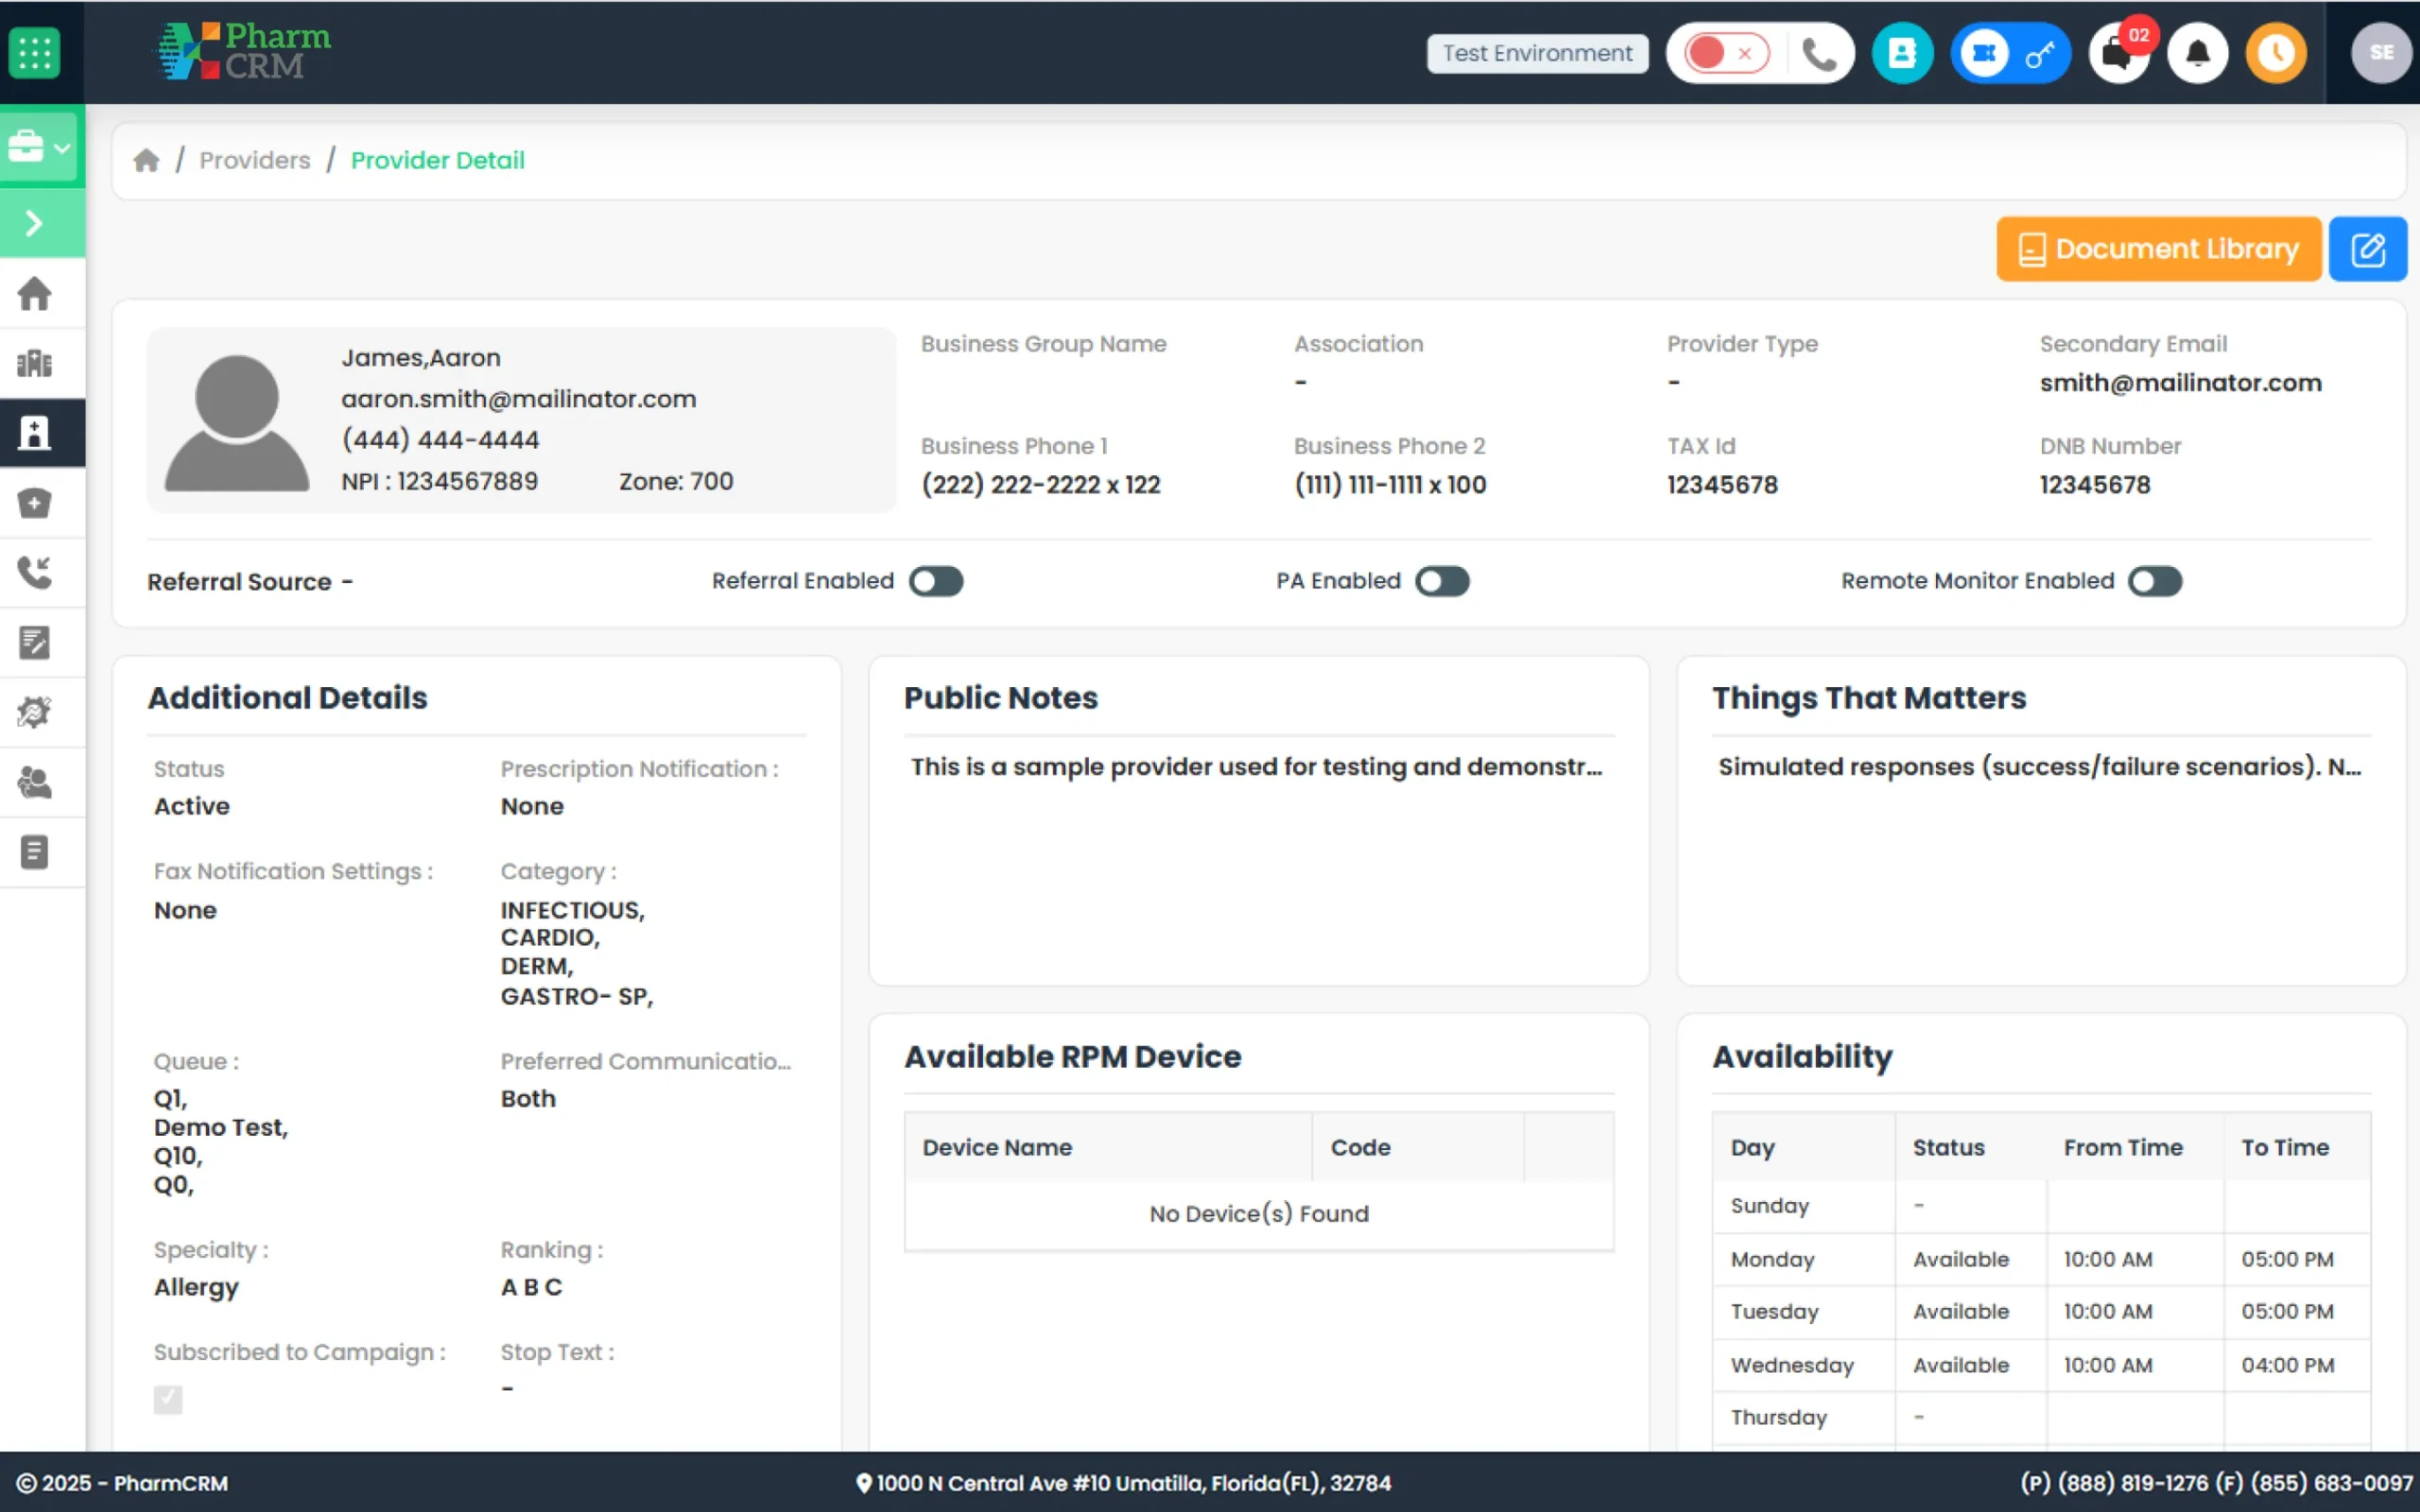Open the buildings icon in sidebar
Viewport: 2420px width, 1512px height.
(34, 363)
